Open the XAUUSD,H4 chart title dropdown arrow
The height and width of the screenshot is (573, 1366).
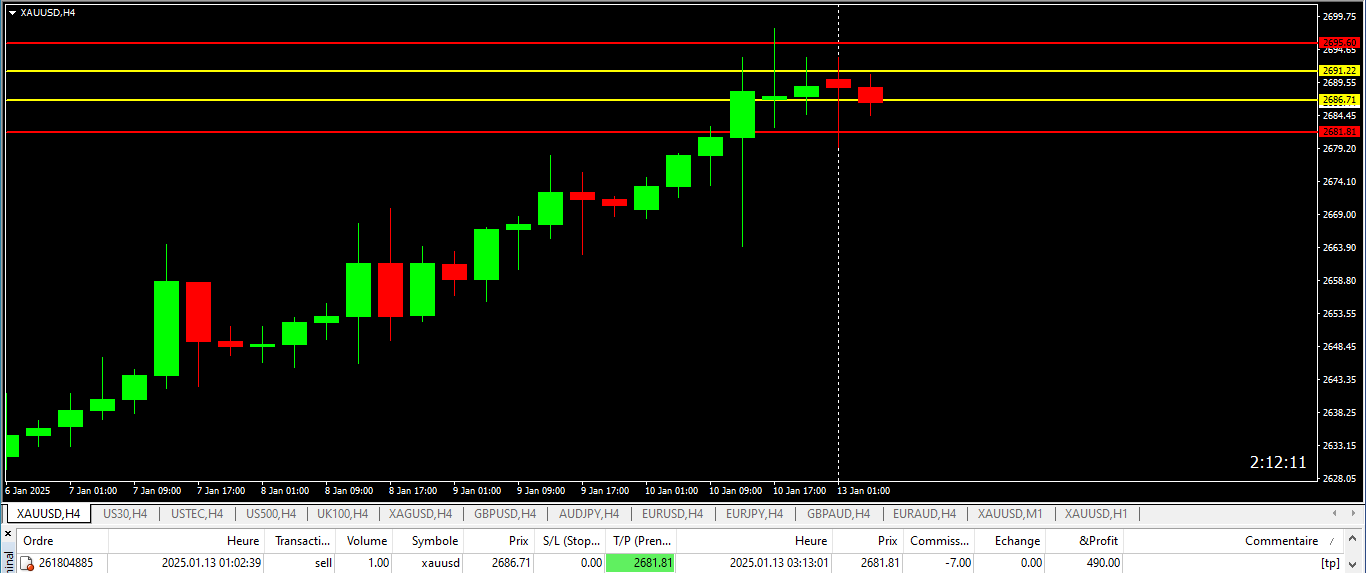coord(12,12)
